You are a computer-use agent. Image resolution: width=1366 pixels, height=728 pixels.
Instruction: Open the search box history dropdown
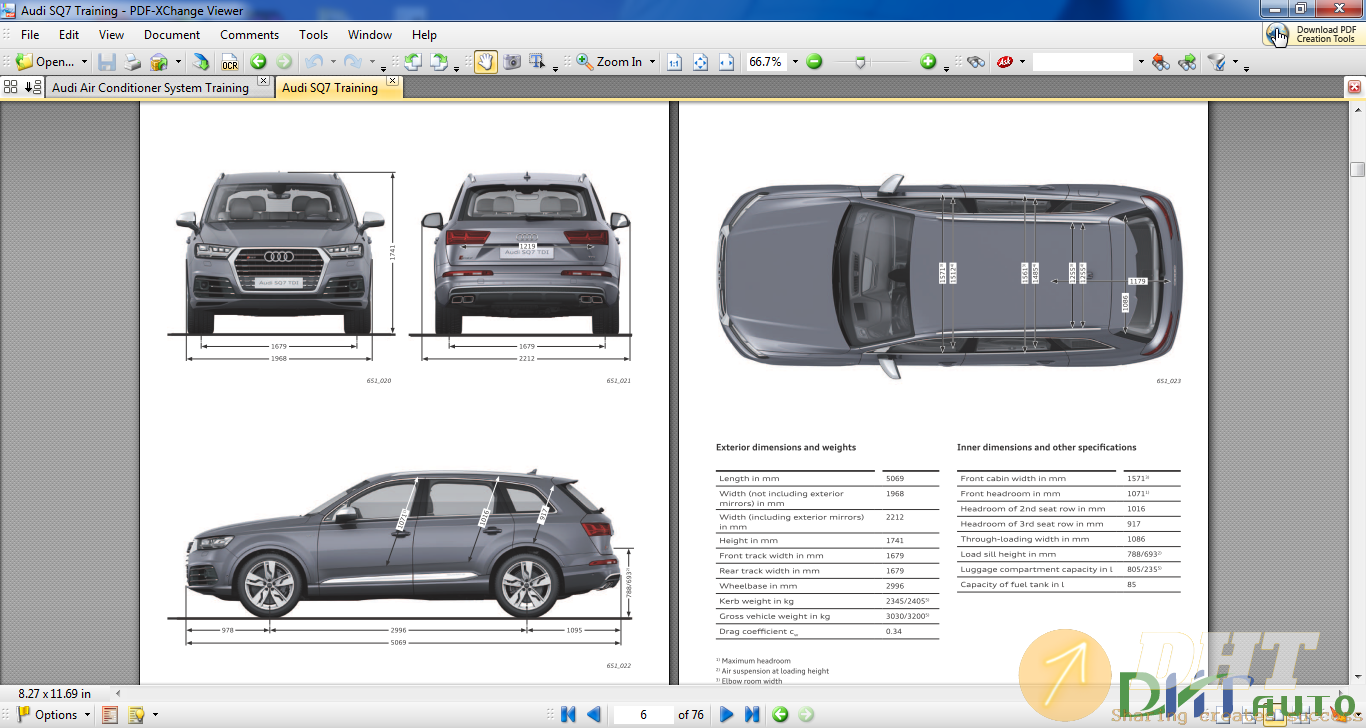(1140, 62)
